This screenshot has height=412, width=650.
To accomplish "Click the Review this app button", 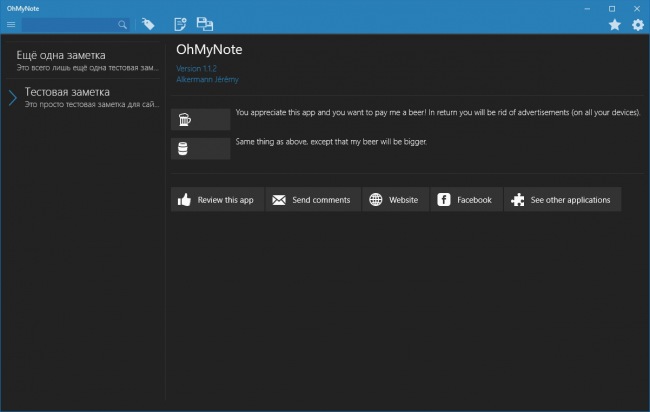I will click(217, 200).
